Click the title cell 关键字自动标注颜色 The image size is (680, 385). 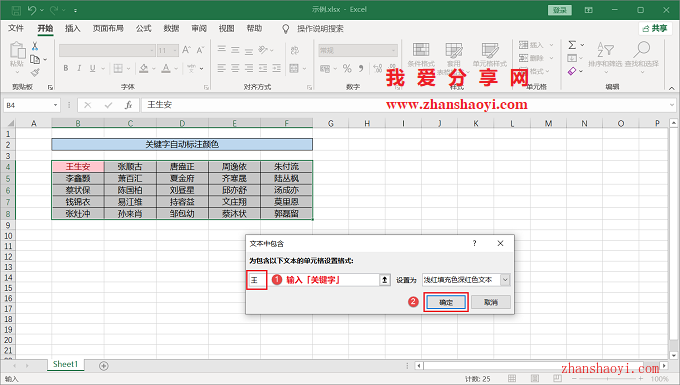(x=182, y=144)
